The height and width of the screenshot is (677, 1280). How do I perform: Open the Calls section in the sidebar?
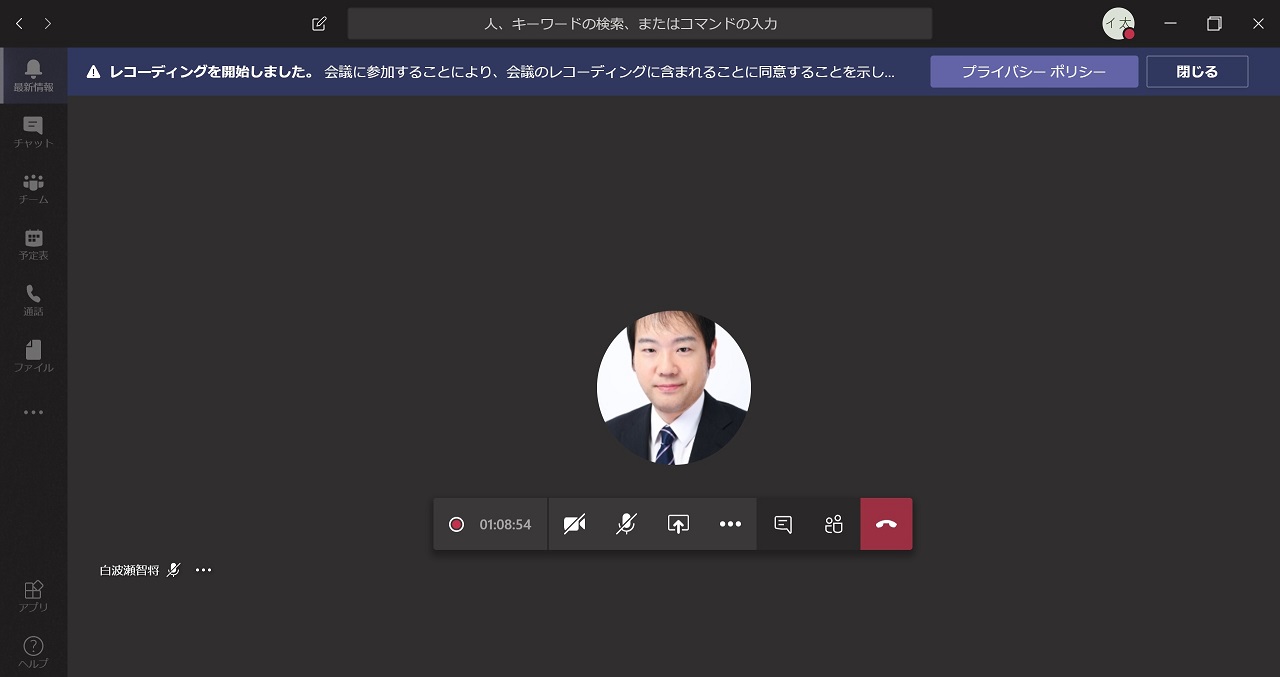(33, 300)
